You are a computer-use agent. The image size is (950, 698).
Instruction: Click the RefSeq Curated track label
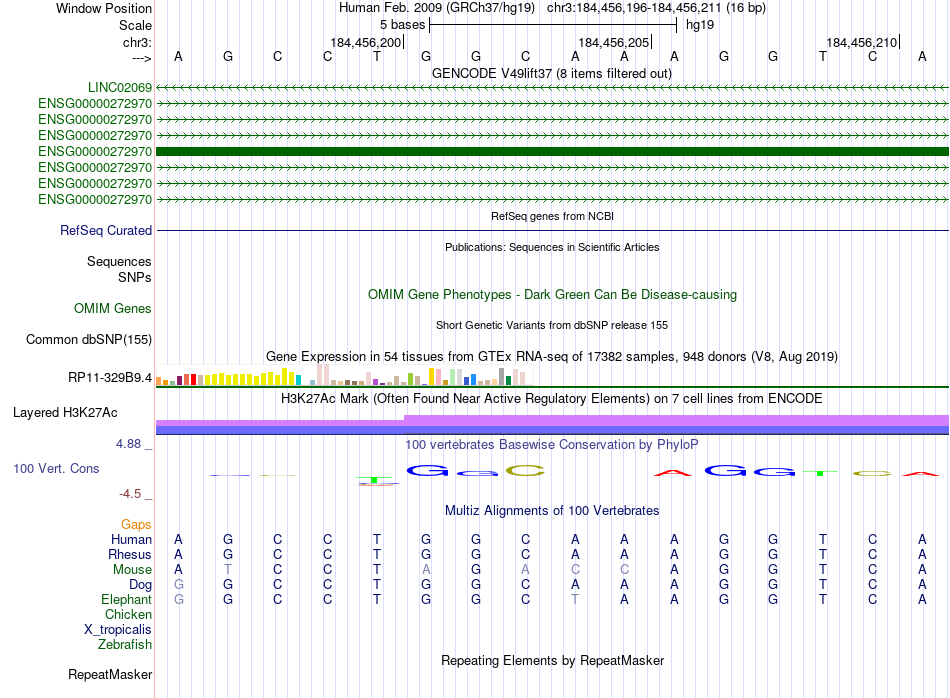tap(106, 230)
